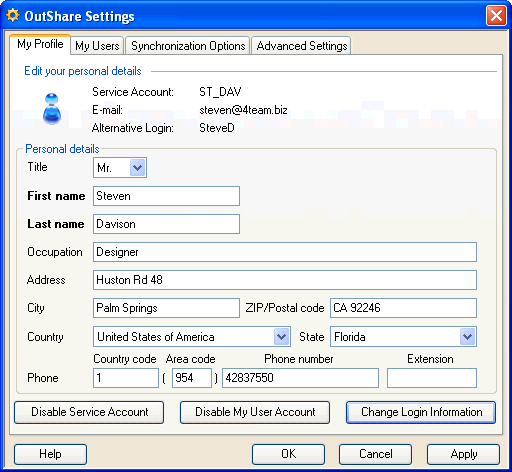This screenshot has height=472, width=512.
Task: Confirm settings with OK button
Action: pyautogui.click(x=288, y=454)
